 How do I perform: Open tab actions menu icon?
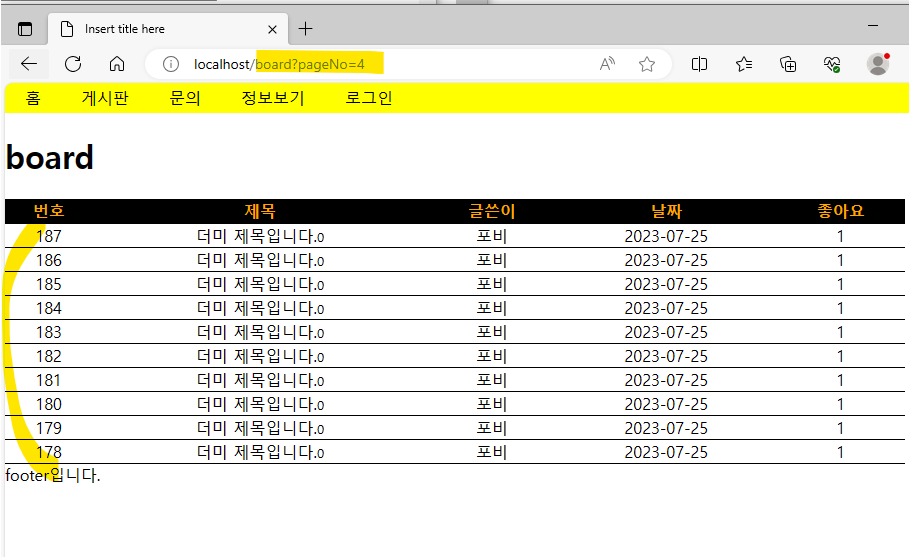click(x=25, y=29)
